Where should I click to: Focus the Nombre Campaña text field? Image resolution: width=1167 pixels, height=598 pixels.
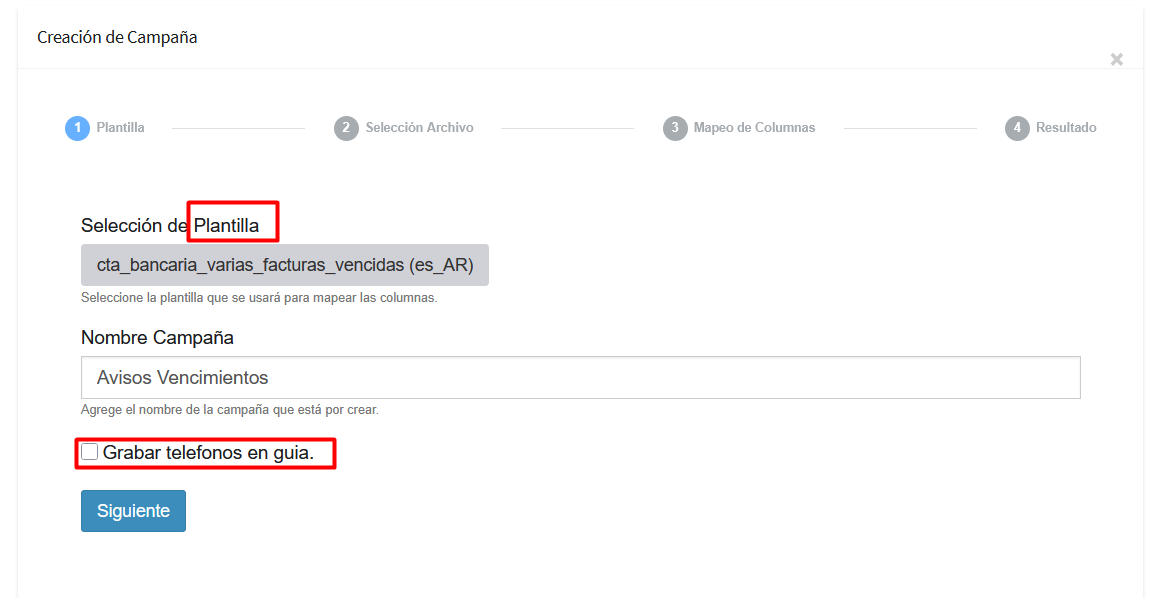point(581,378)
